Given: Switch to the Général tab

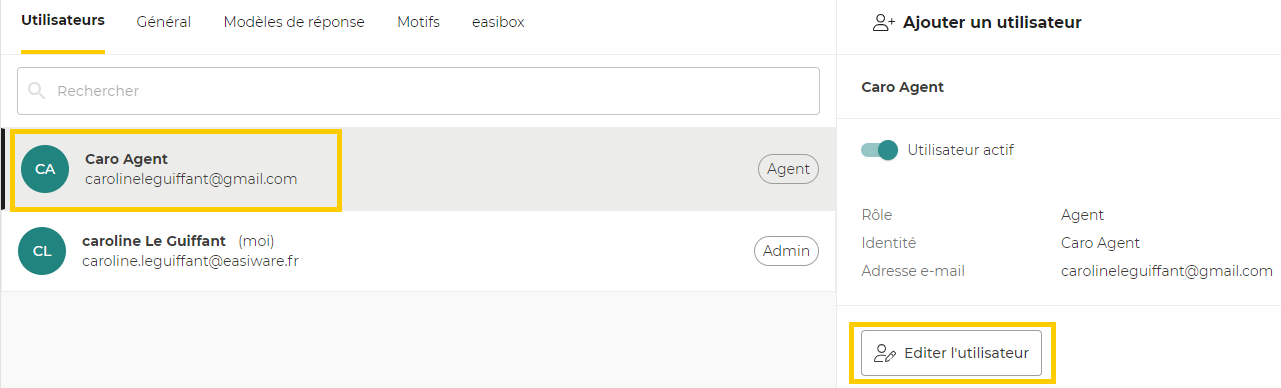Looking at the screenshot, I should 164,22.
